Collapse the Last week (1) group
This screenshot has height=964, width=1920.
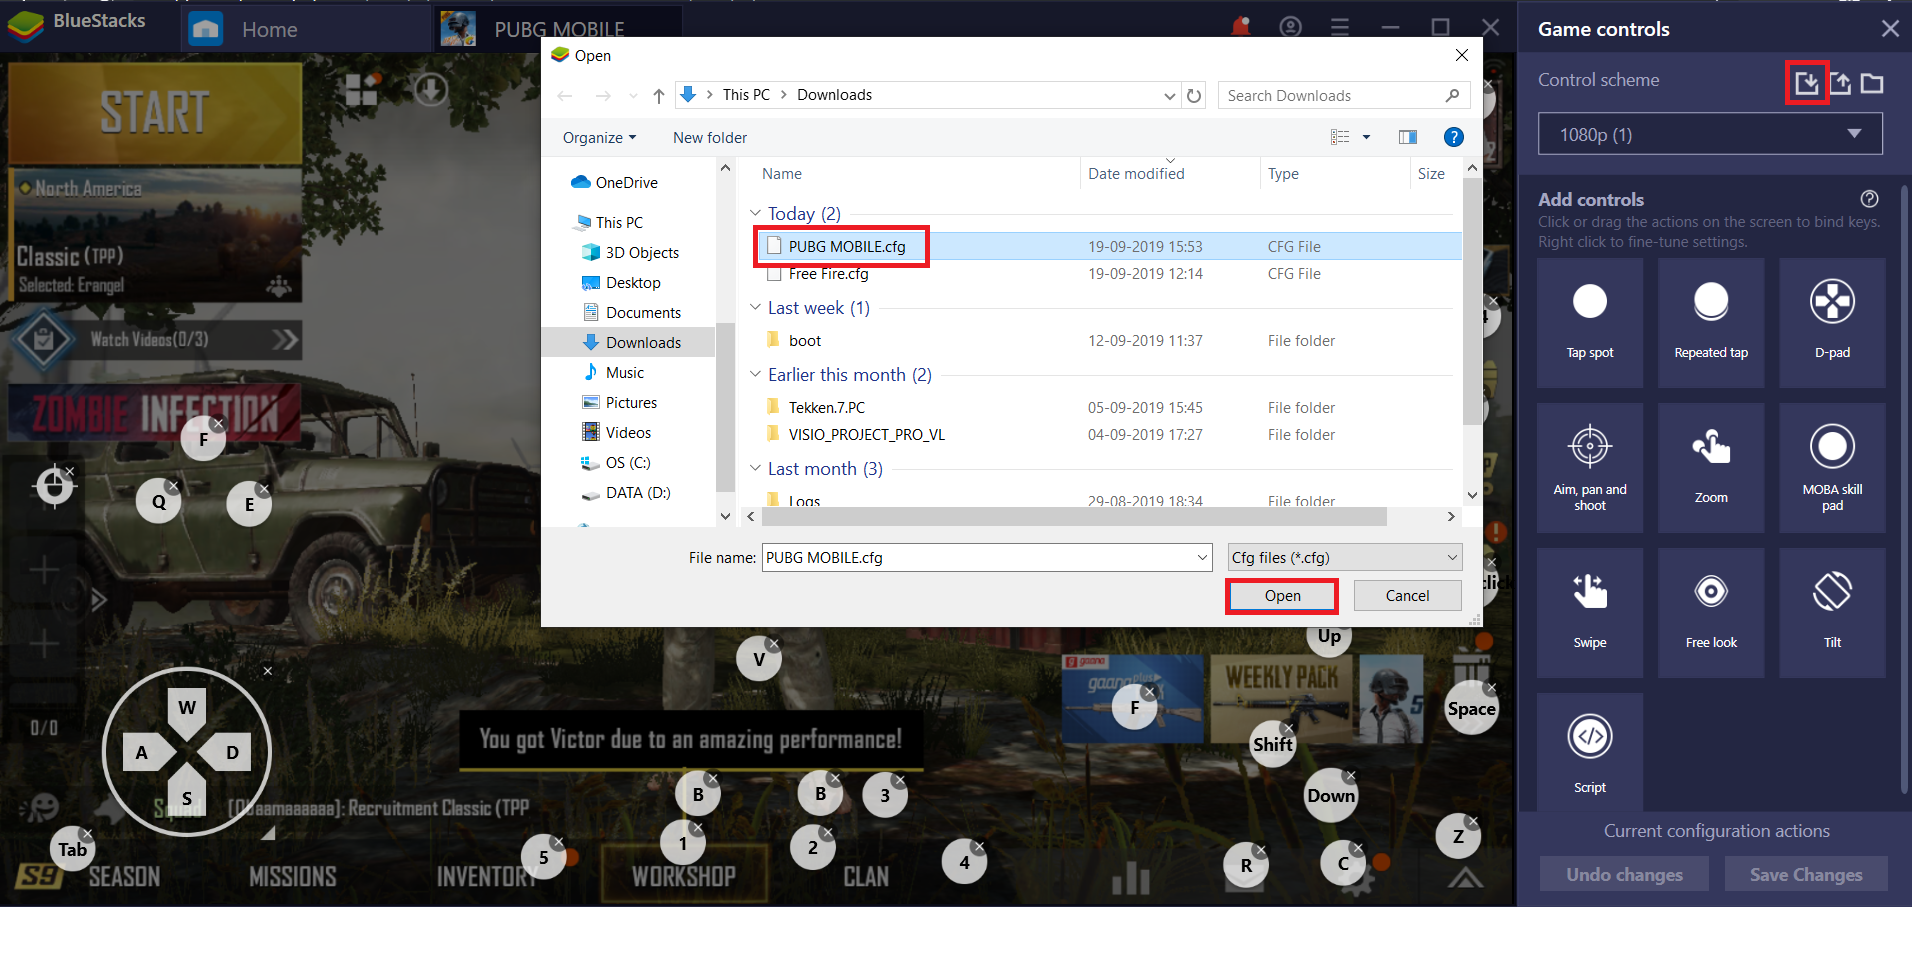tap(756, 307)
